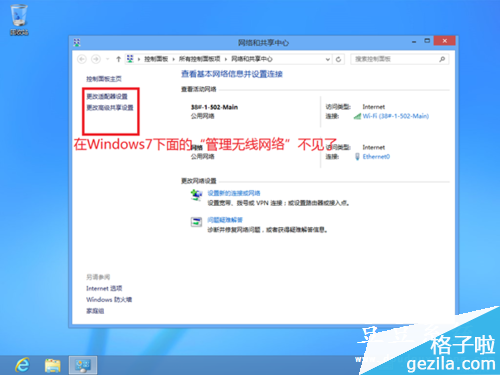
Task: Expand the arrow after 所有控制面板项 breadcrumb
Action: [226, 59]
